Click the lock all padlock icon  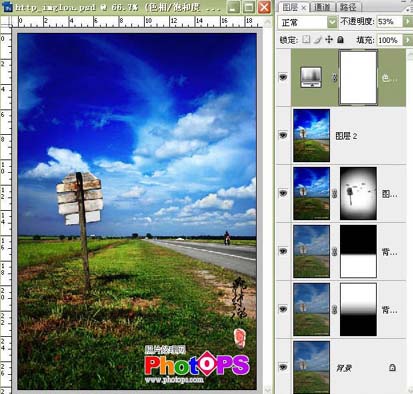tap(340, 40)
